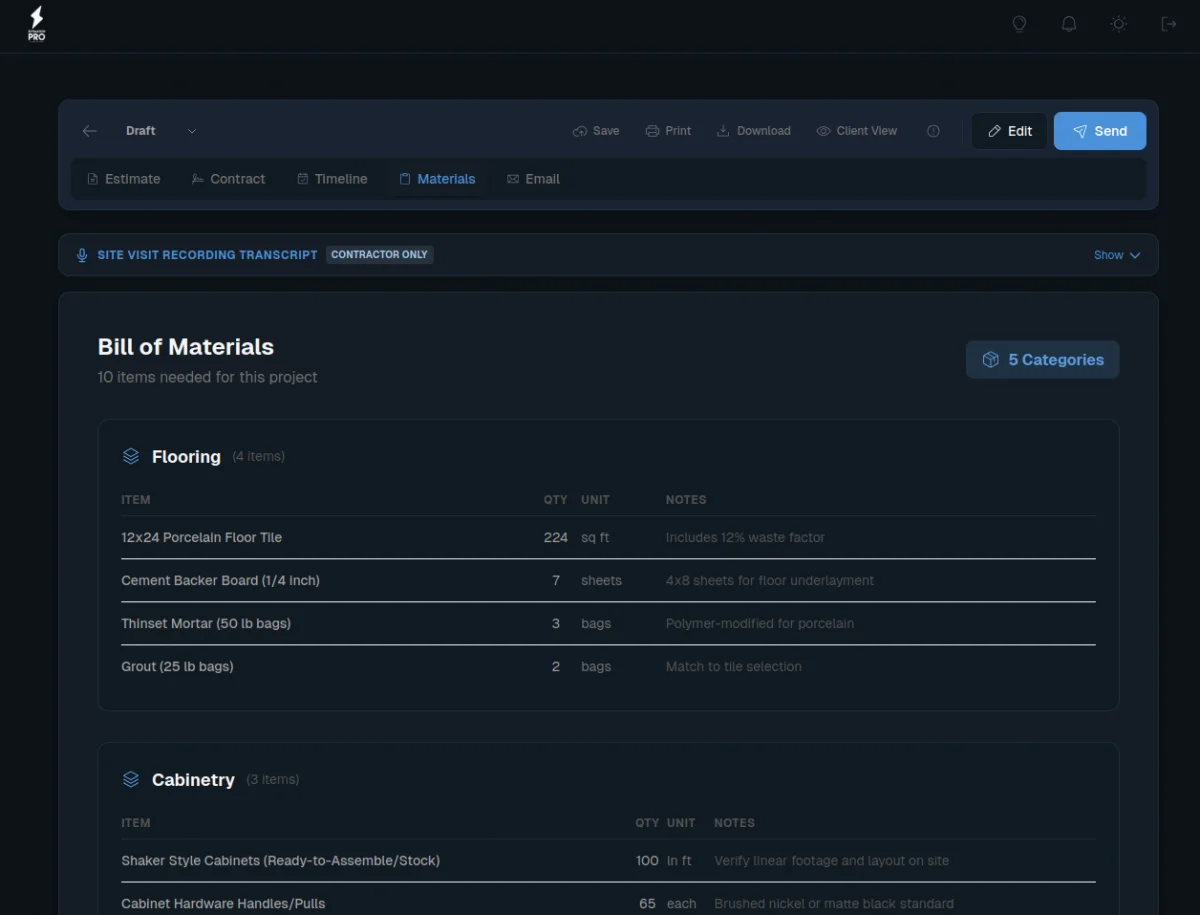The width and height of the screenshot is (1200, 915).
Task: Print the bill of materials
Action: [668, 131]
